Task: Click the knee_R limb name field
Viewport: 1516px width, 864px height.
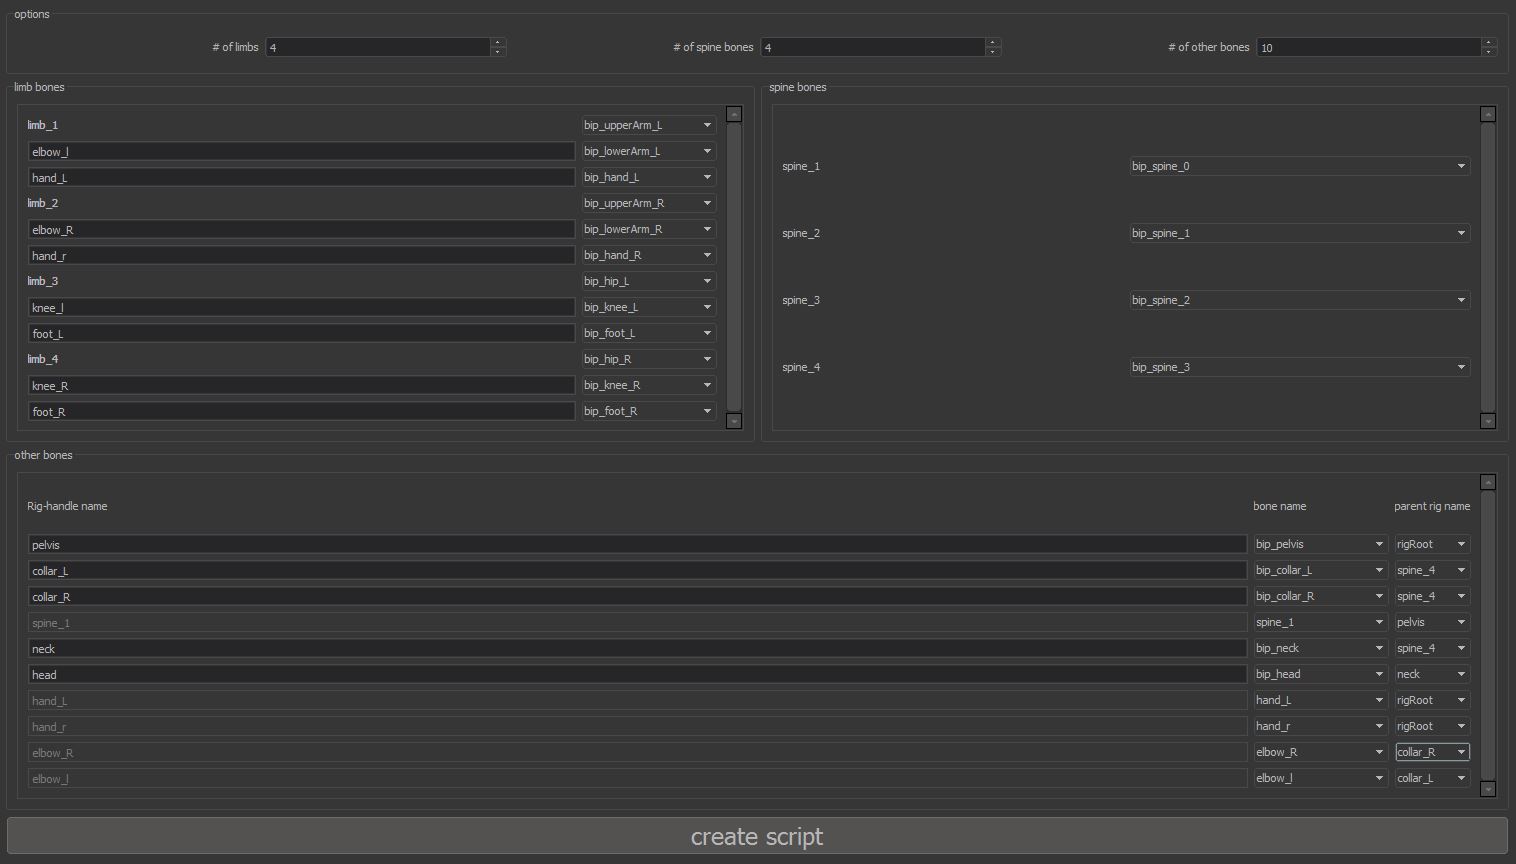Action: (x=301, y=385)
